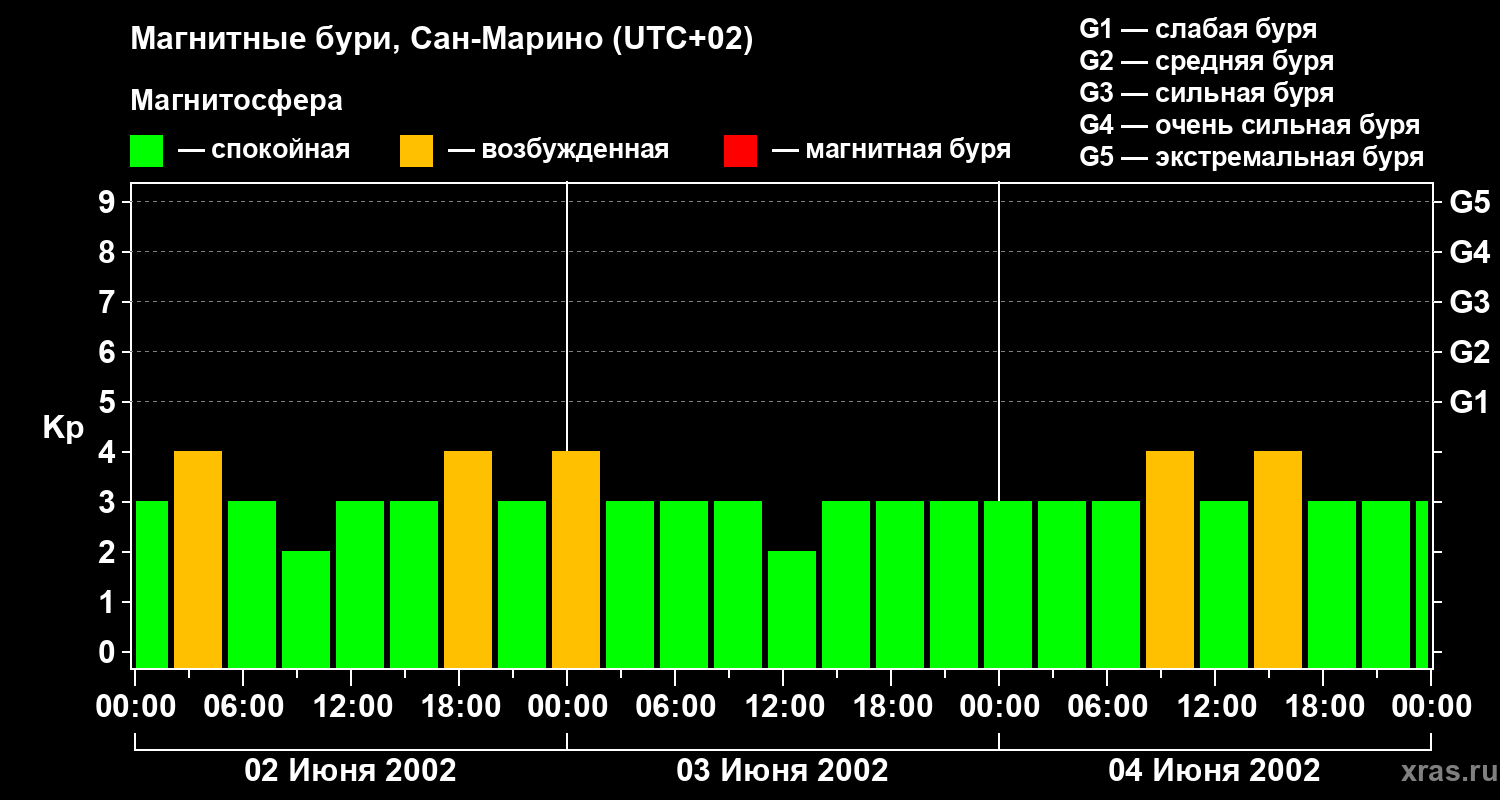
Task: Click the right-axis 'G1' storm level label
Action: point(1470,402)
